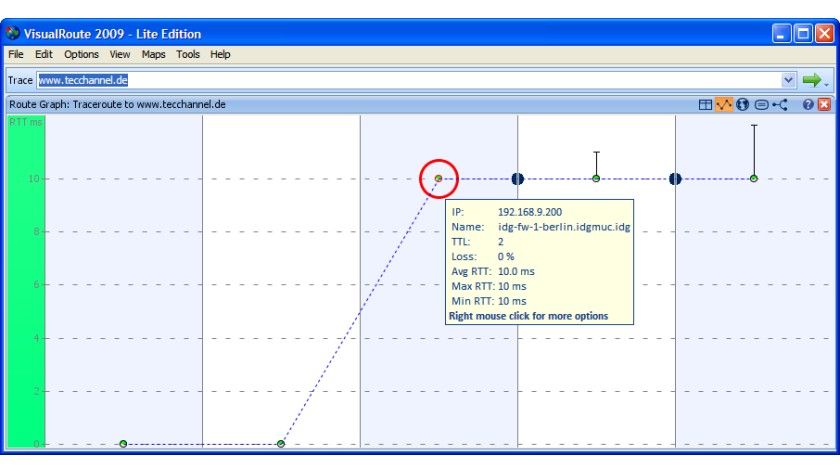Image resolution: width=840 pixels, height=473 pixels.
Task: Start trace with the green arrow
Action: click(x=812, y=80)
